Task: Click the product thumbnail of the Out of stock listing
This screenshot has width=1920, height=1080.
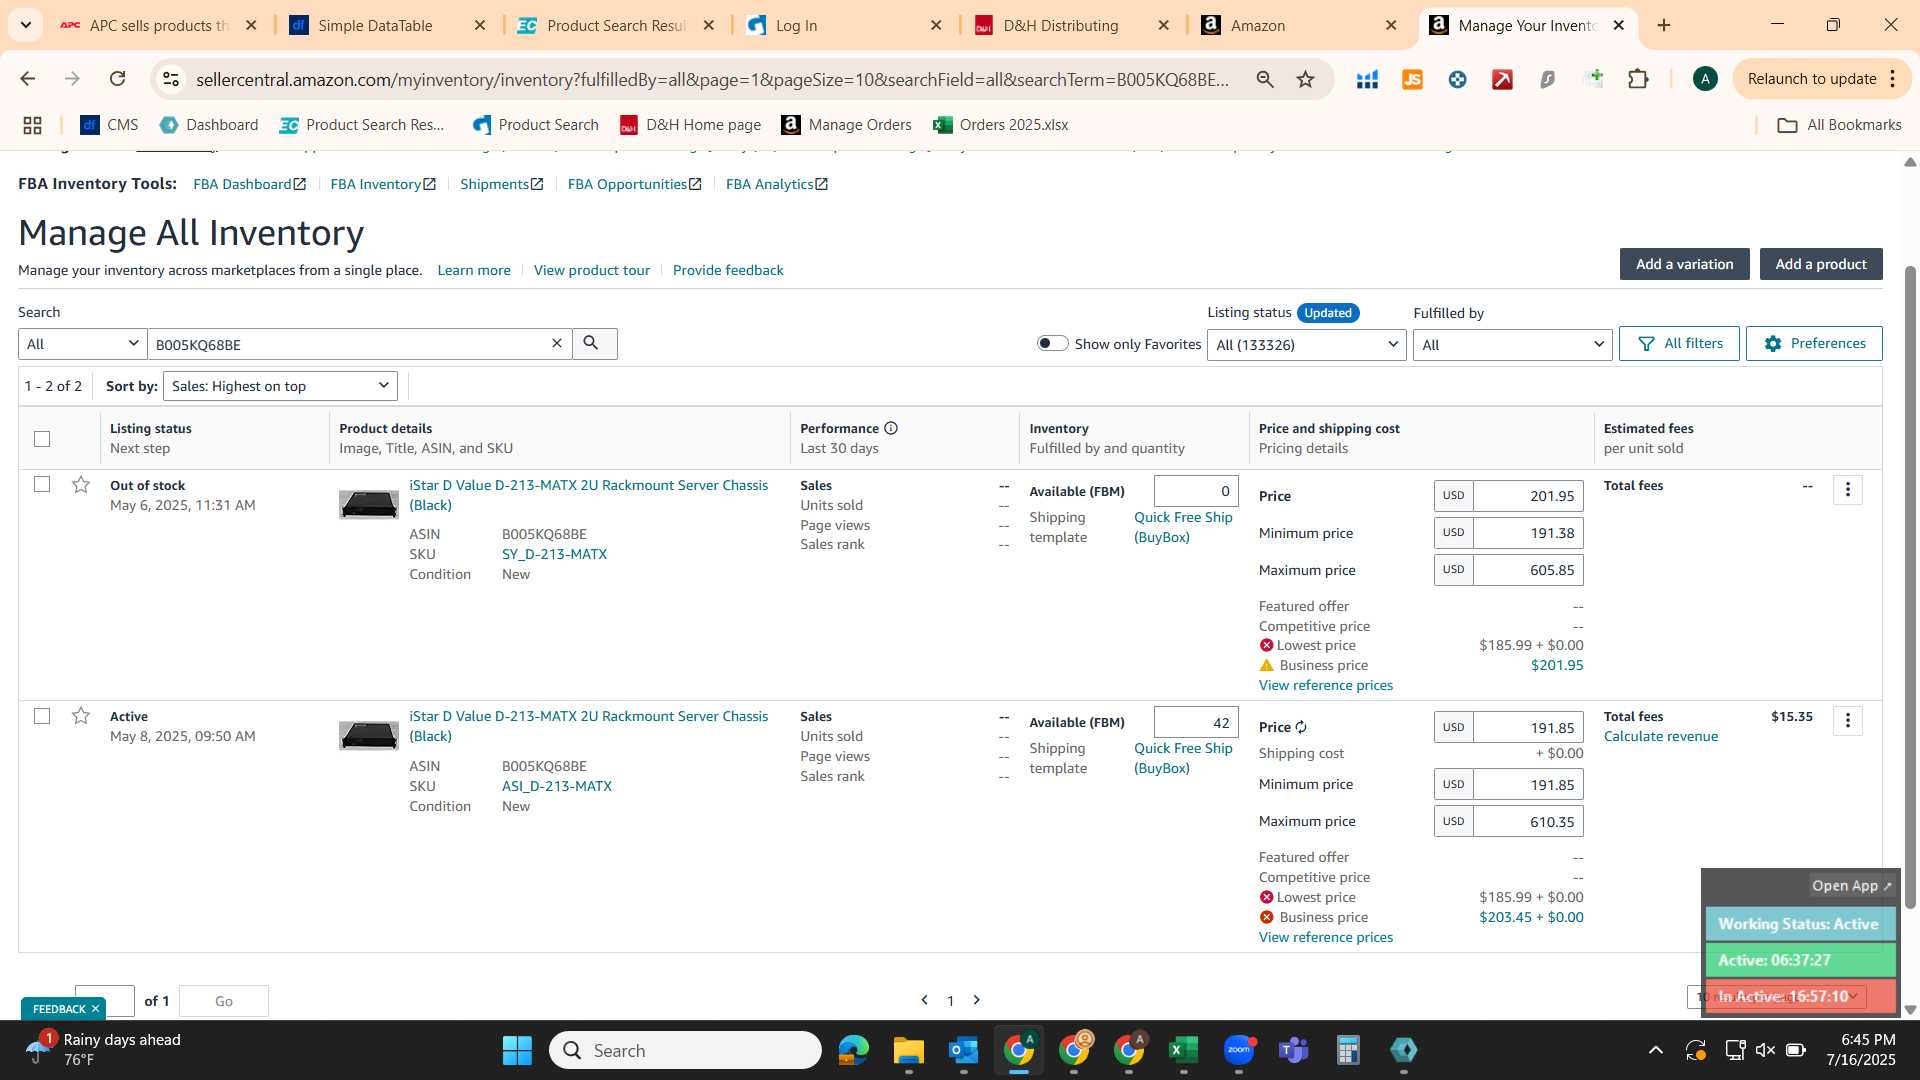Action: (368, 504)
